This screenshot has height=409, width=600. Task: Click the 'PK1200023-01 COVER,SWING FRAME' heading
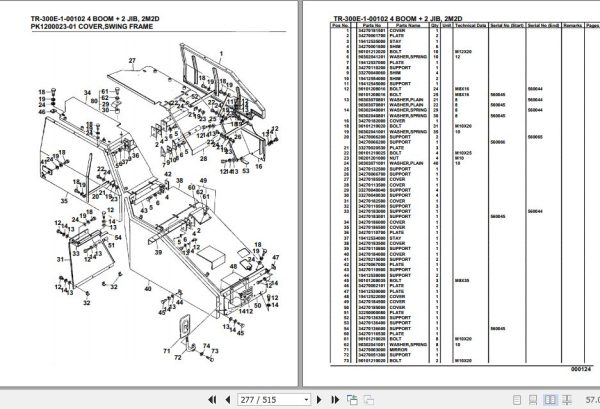point(92,26)
